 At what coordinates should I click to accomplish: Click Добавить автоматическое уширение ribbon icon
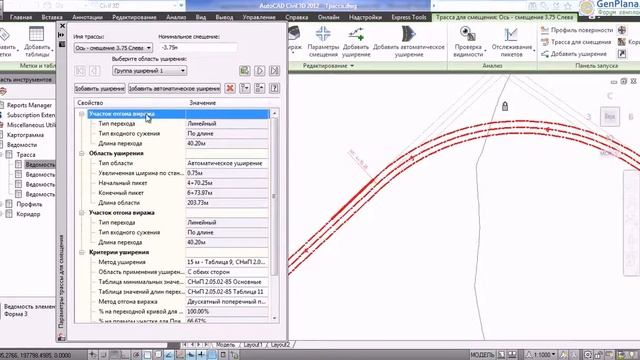(409, 42)
